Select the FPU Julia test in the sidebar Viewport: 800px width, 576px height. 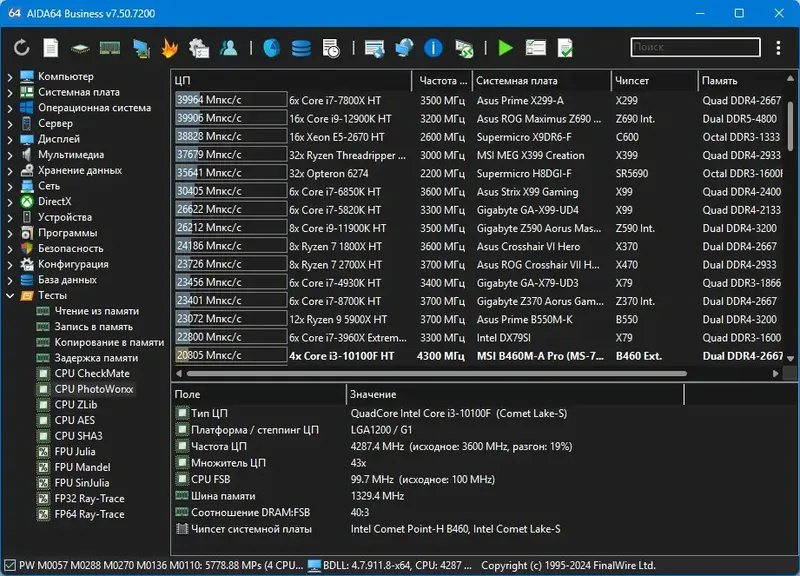click(x=77, y=452)
